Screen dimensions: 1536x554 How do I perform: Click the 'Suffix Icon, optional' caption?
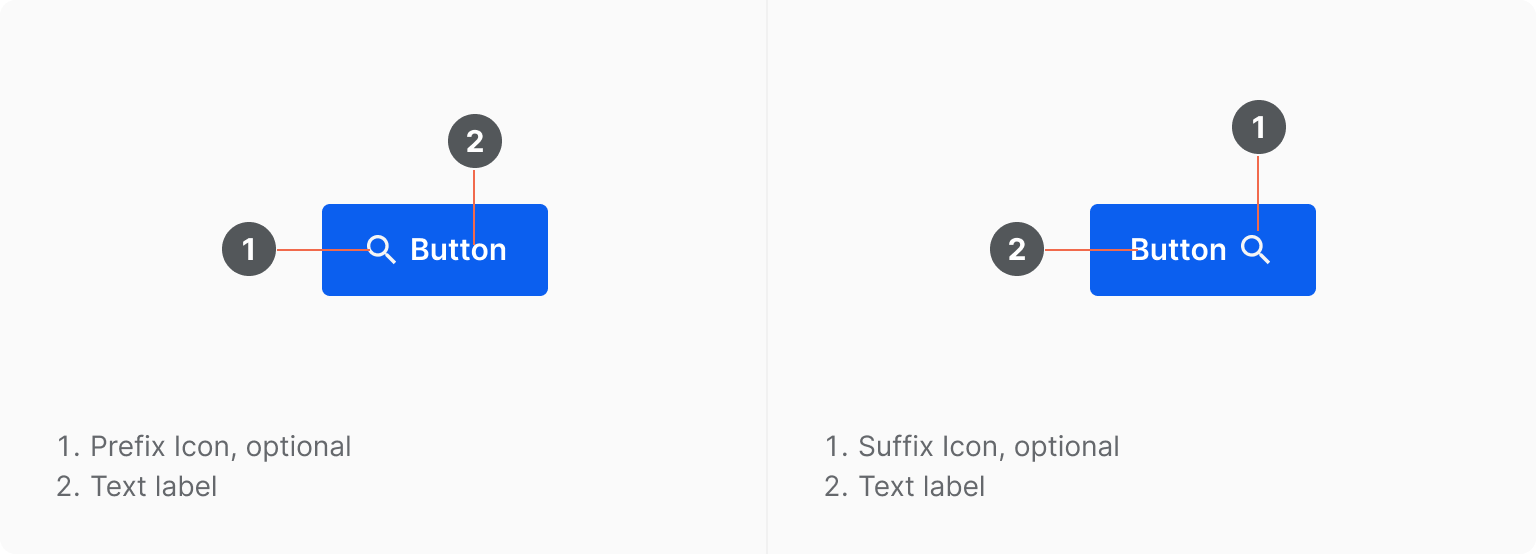coord(989,446)
